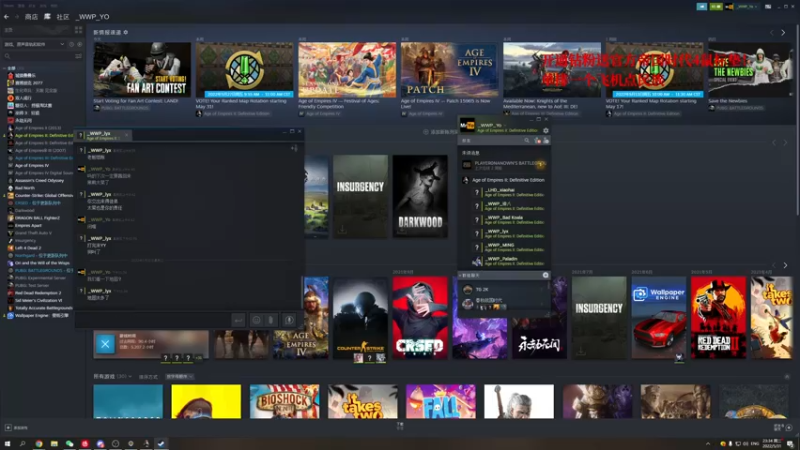
Task: Collapse the 全部 games category
Action: (x=5, y=68)
